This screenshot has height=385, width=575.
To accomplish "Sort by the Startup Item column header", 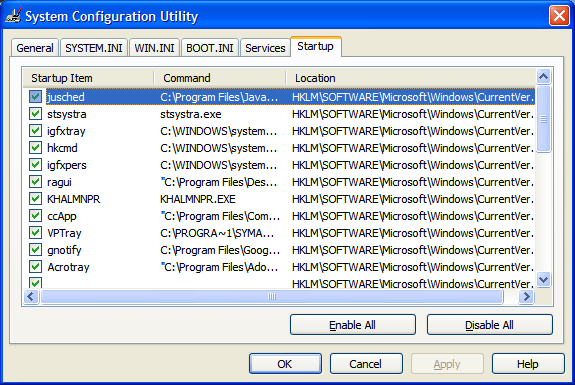I will click(89, 78).
